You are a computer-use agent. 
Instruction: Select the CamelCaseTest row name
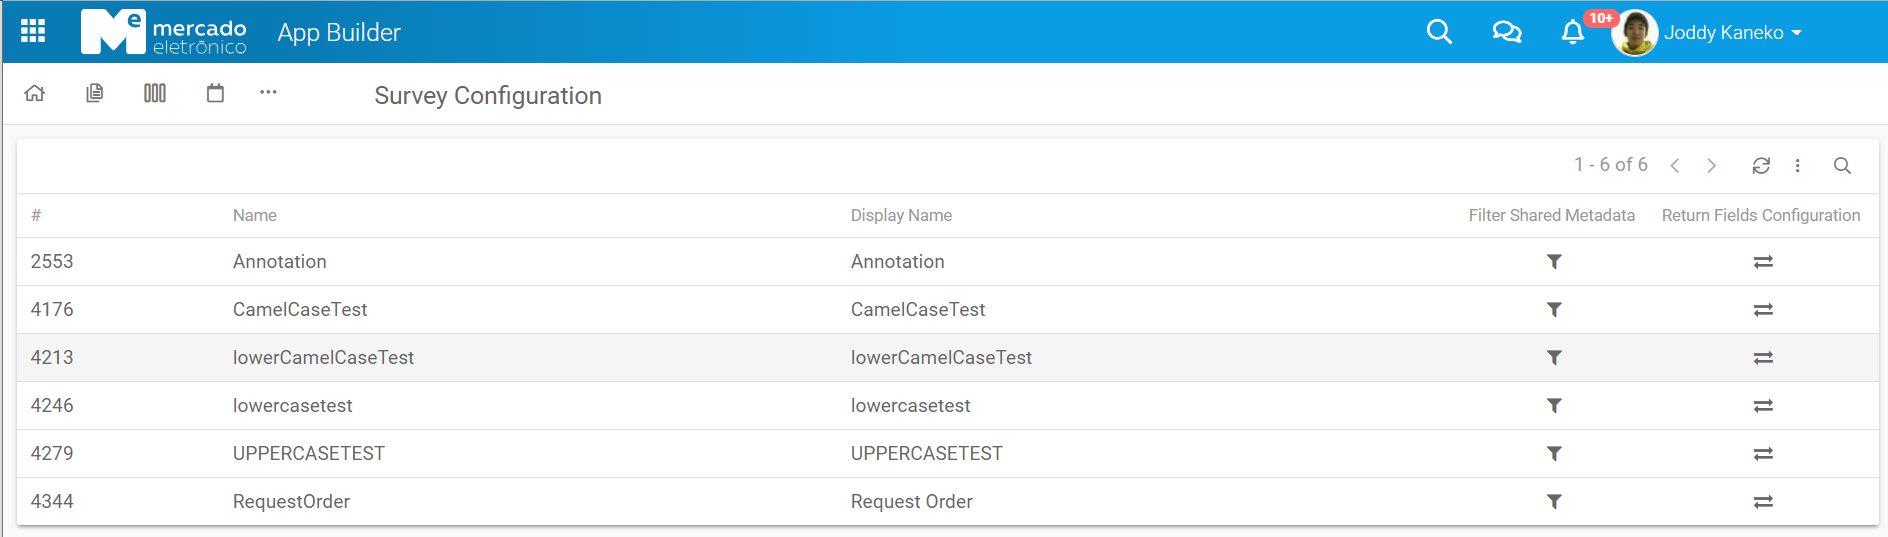(300, 310)
